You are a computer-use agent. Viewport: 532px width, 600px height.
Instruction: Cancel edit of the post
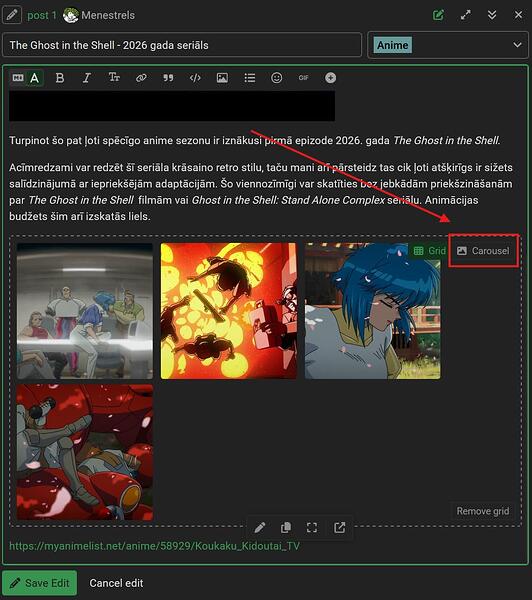tap(116, 583)
